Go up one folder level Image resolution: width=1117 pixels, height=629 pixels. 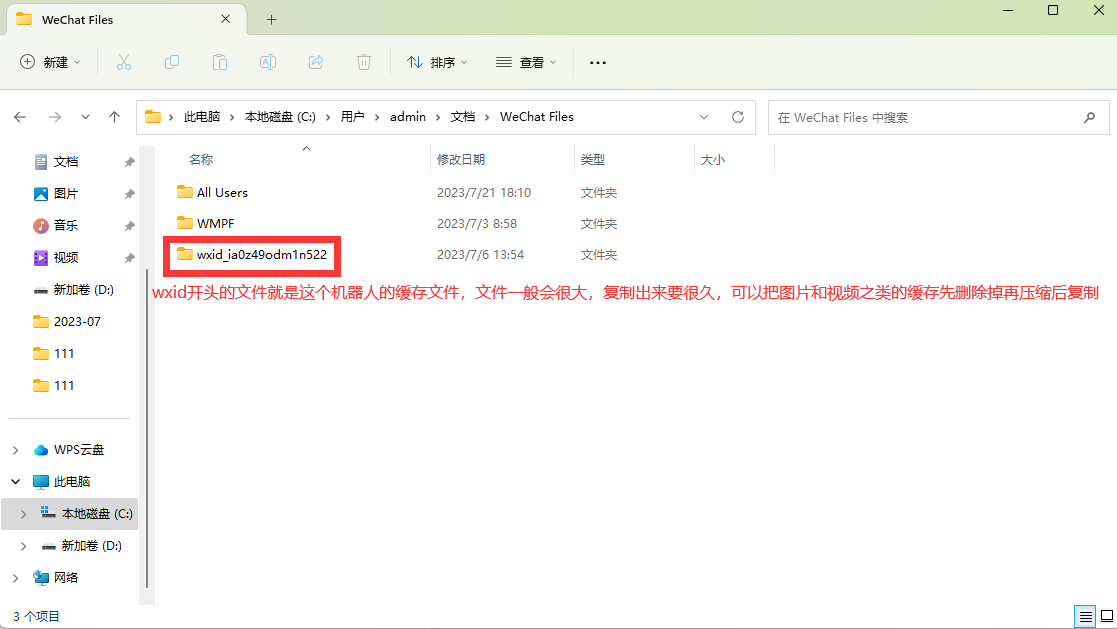coord(114,117)
